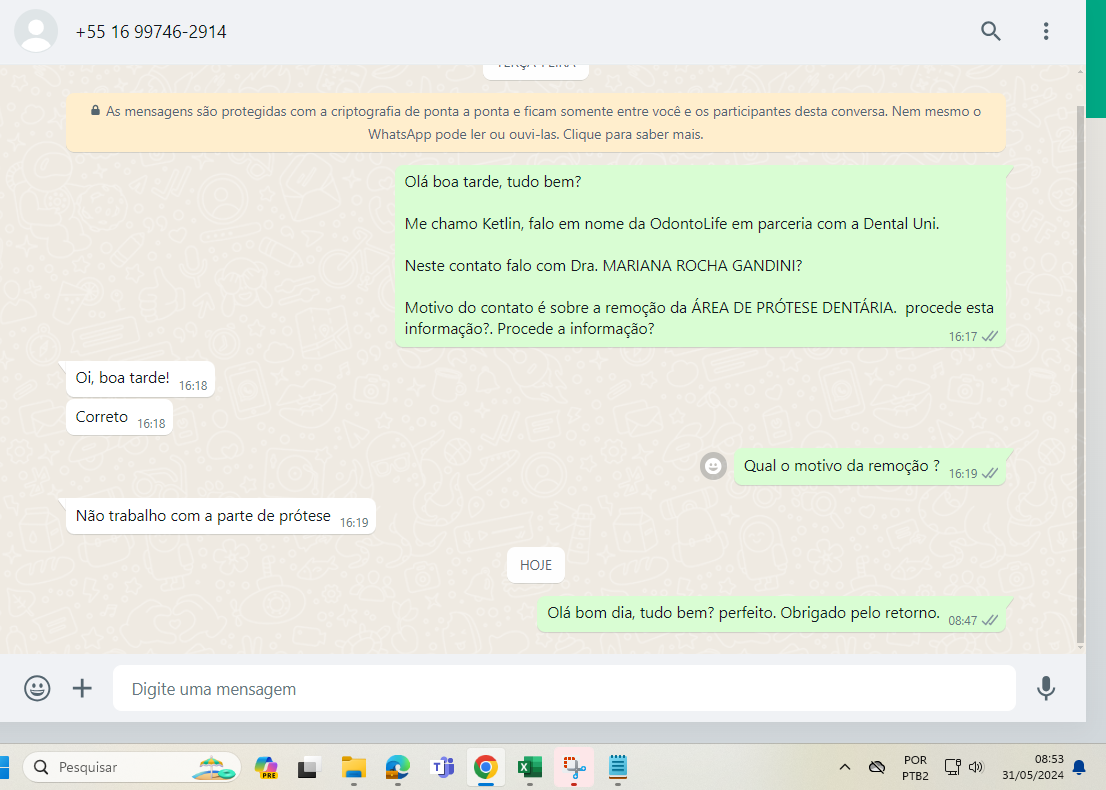Open the three-dot chat menu
The width and height of the screenshot is (1106, 790).
(x=1045, y=31)
